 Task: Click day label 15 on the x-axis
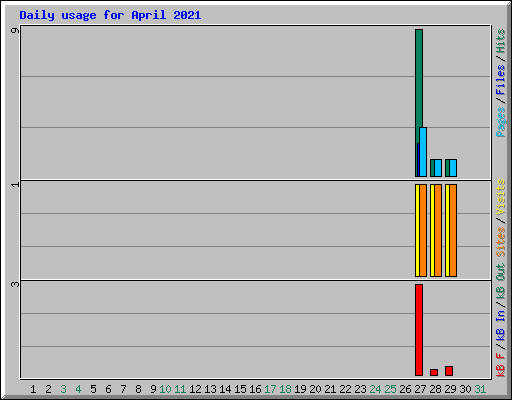[240, 389]
